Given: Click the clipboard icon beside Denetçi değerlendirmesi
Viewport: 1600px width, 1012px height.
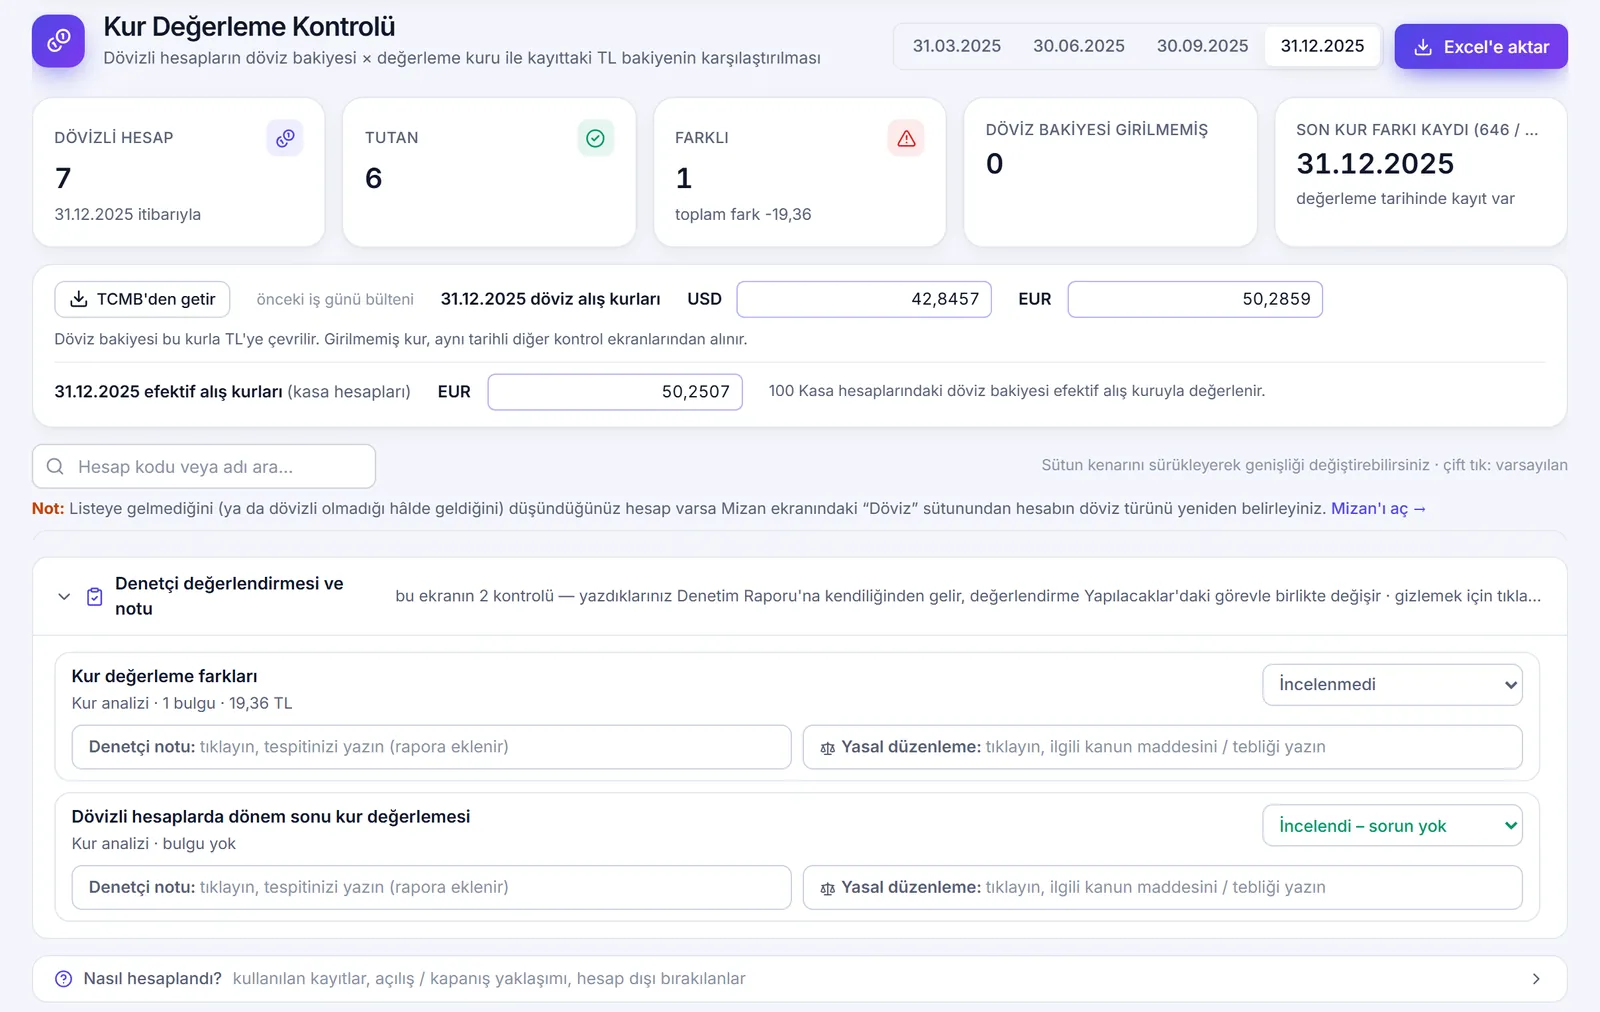Looking at the screenshot, I should pos(95,597).
